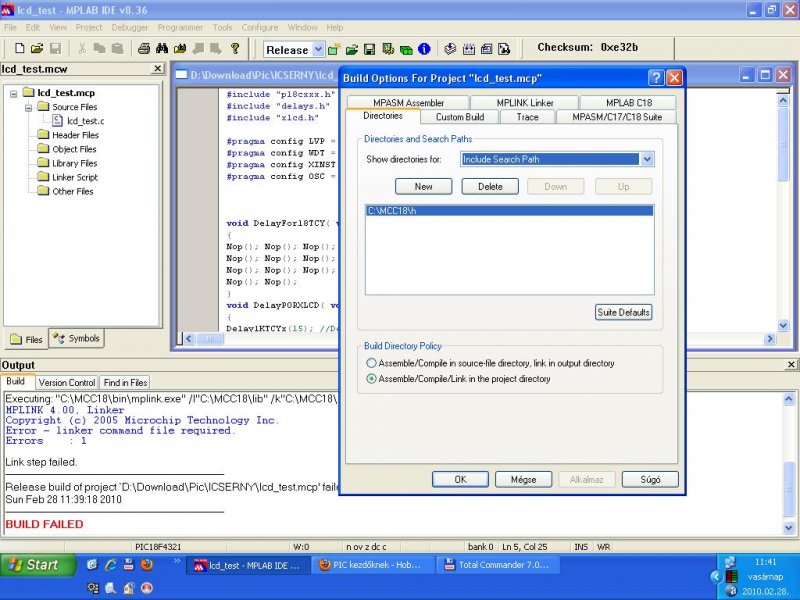Screen dimensions: 800x600
Task: Click the Make build icon
Action: [450, 49]
